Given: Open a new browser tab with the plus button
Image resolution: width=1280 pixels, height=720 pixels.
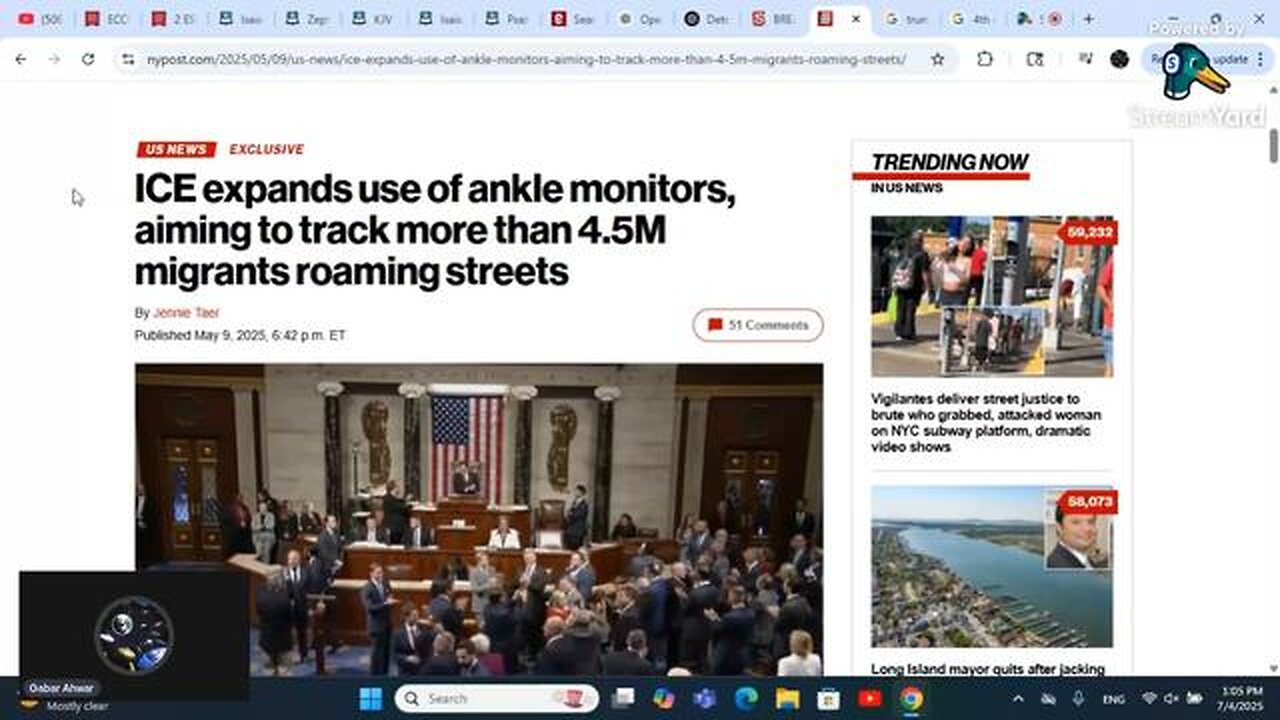Looking at the screenshot, I should 1088,19.
